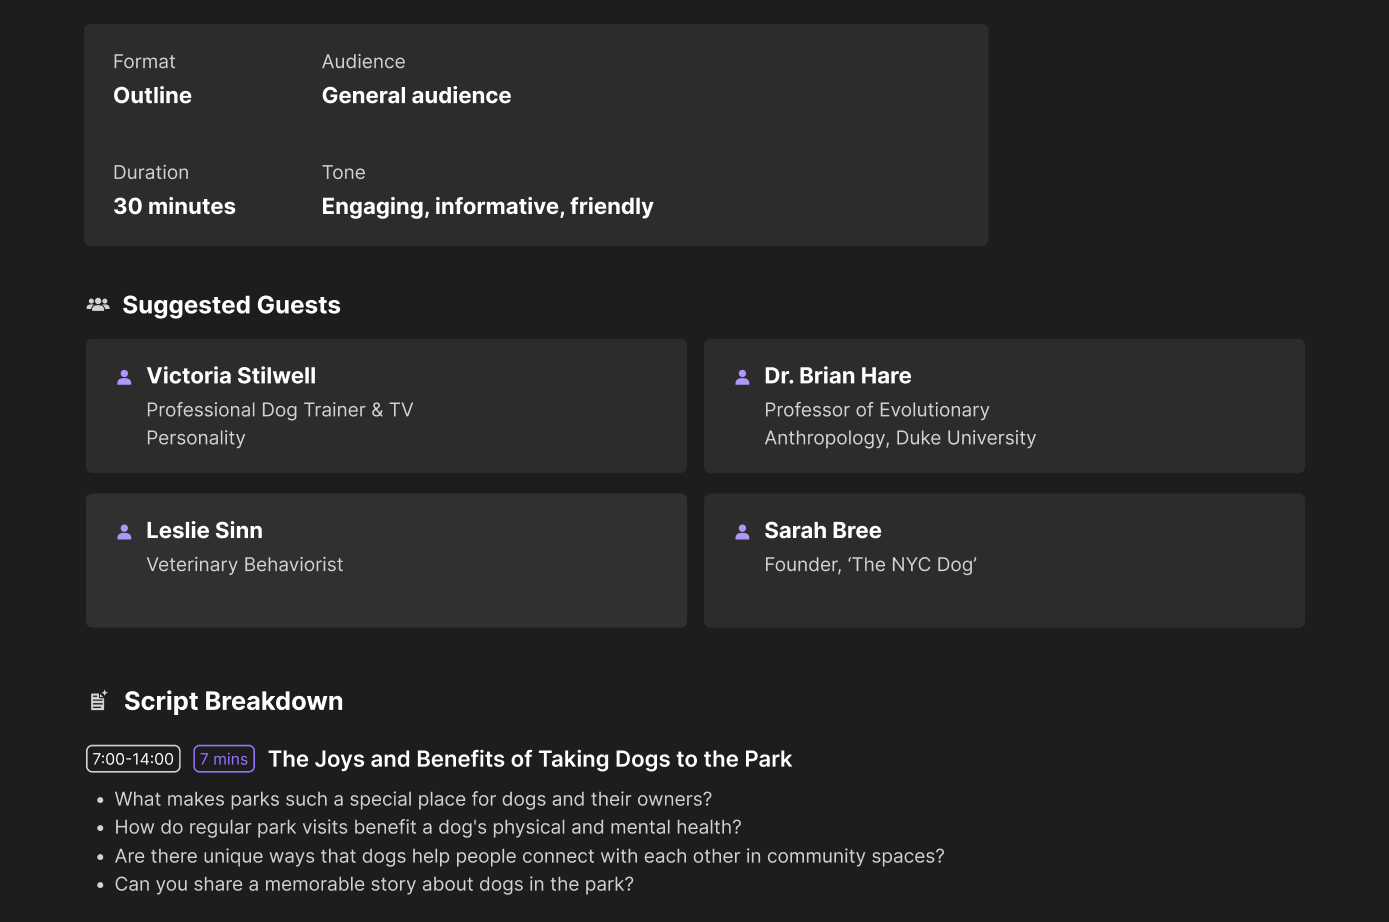Click the Engaging, informative, friendly tone value
1389x922 pixels.
click(487, 206)
